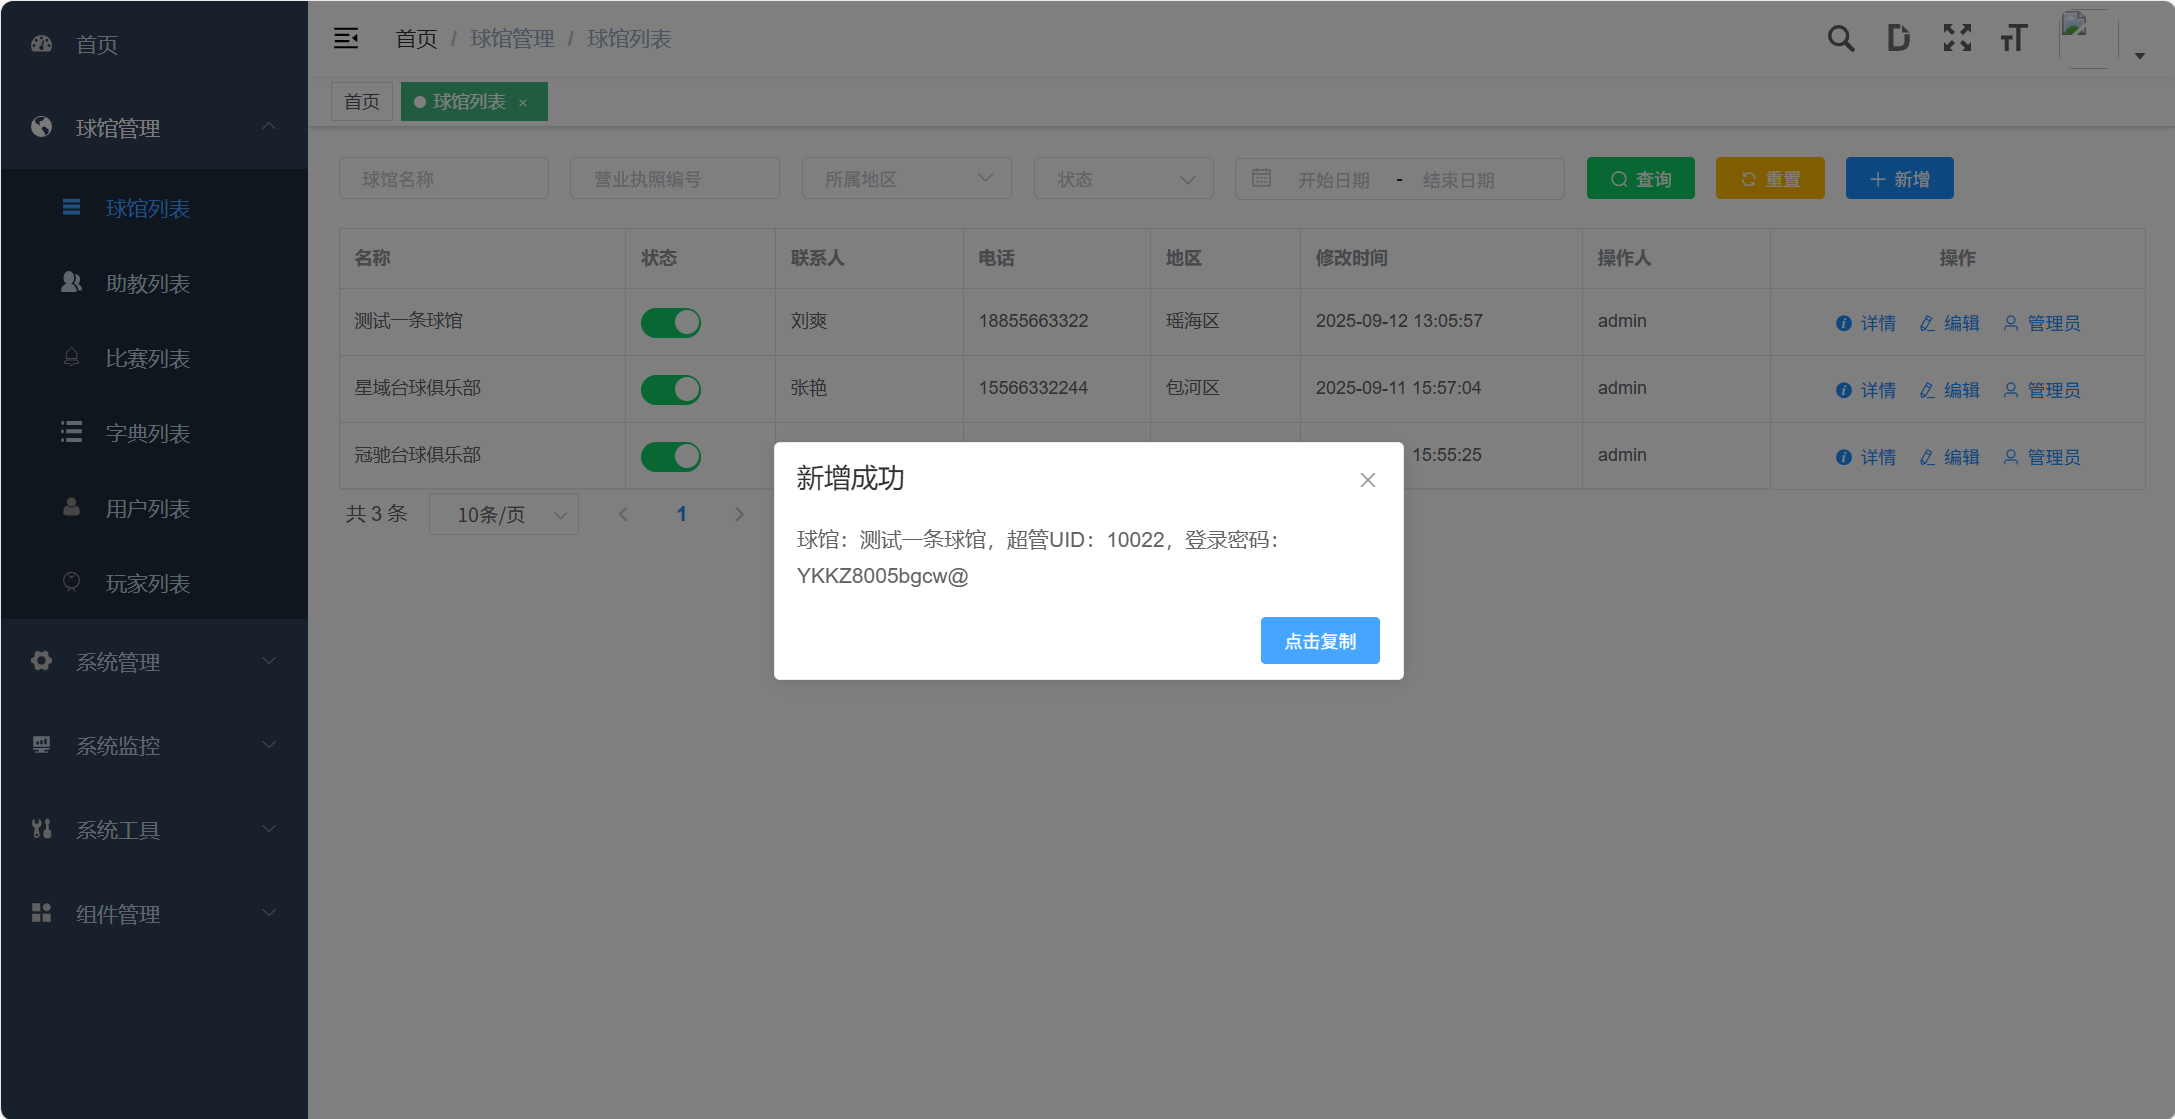Close the 新增成功 dialog with X

pyautogui.click(x=1367, y=480)
